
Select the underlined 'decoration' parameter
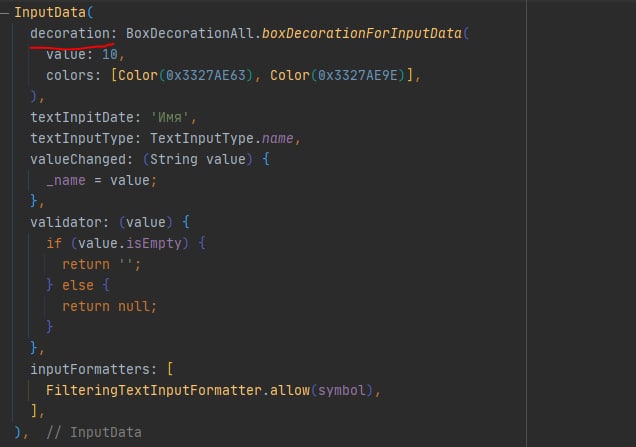(x=70, y=33)
